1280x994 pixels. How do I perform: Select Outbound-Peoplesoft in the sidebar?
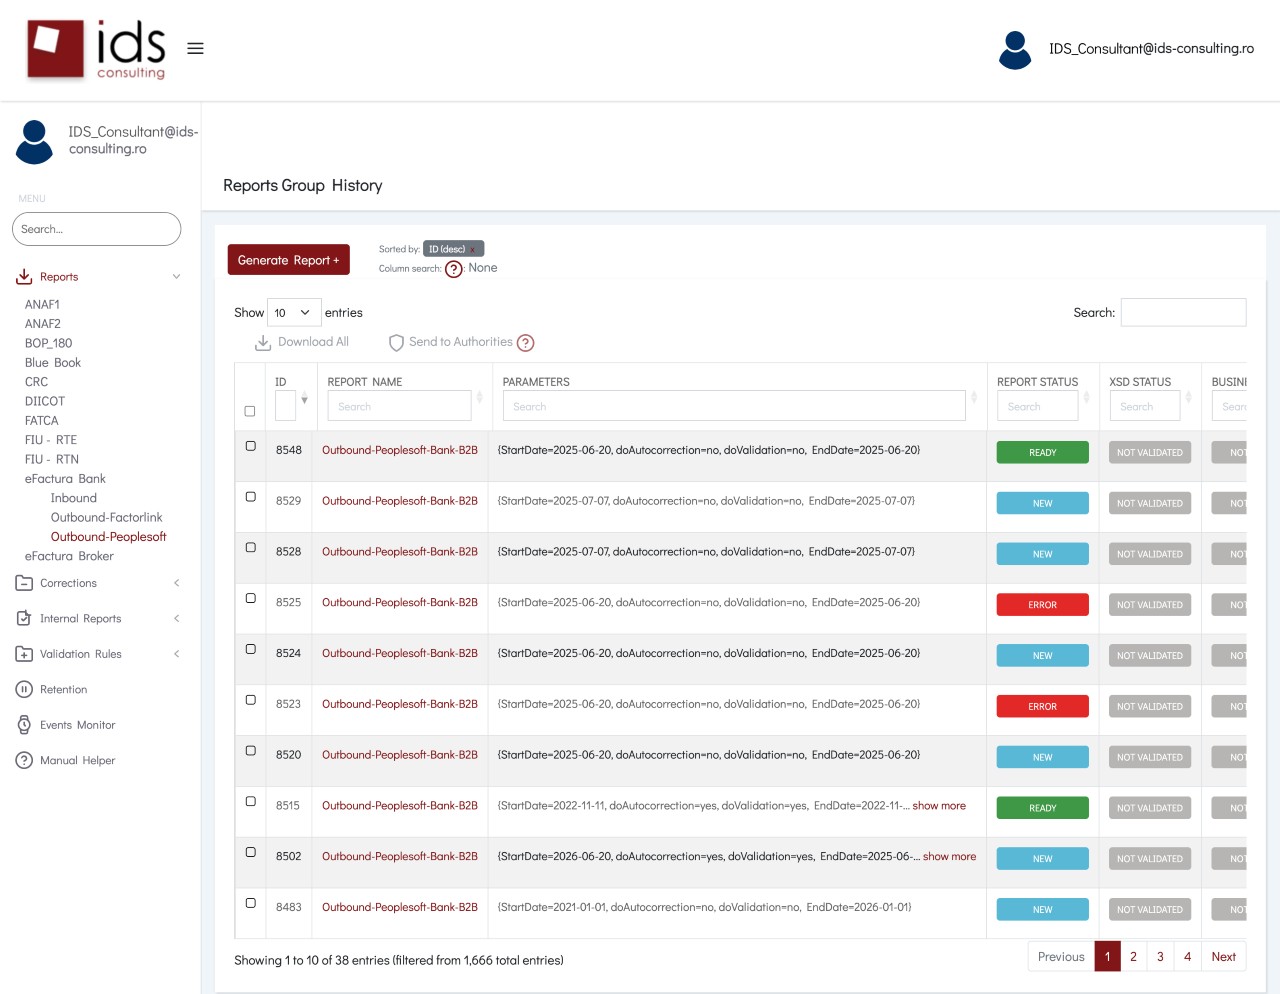click(x=108, y=537)
